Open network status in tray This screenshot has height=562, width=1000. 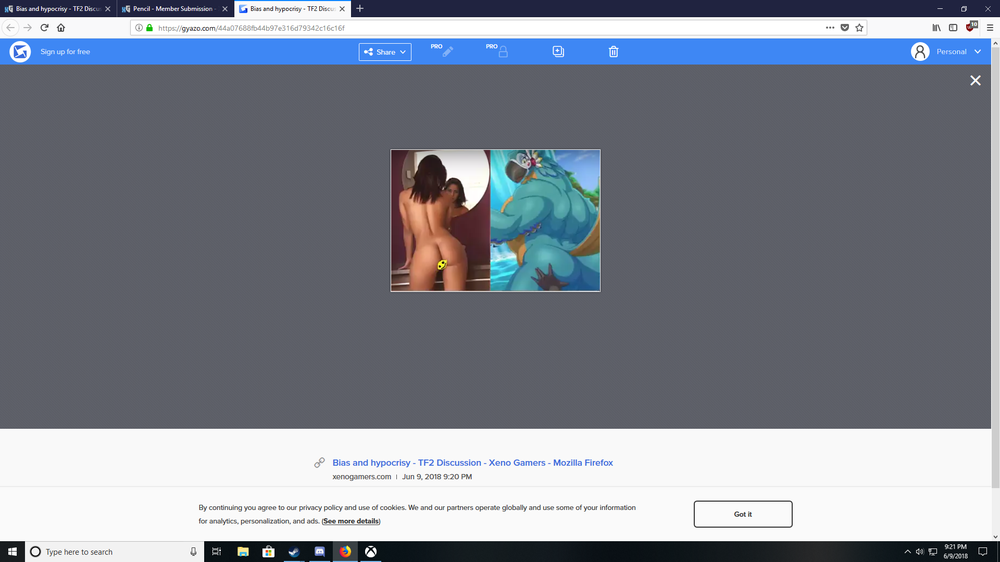point(933,552)
